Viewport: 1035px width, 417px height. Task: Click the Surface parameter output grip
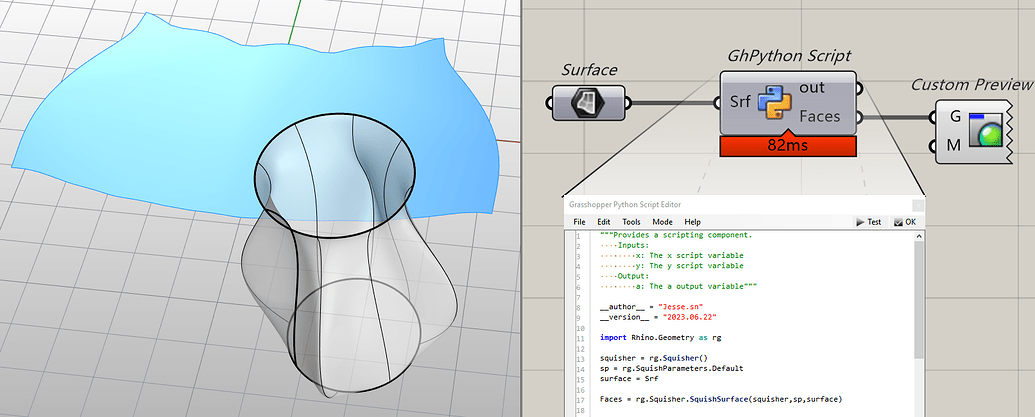coord(628,102)
